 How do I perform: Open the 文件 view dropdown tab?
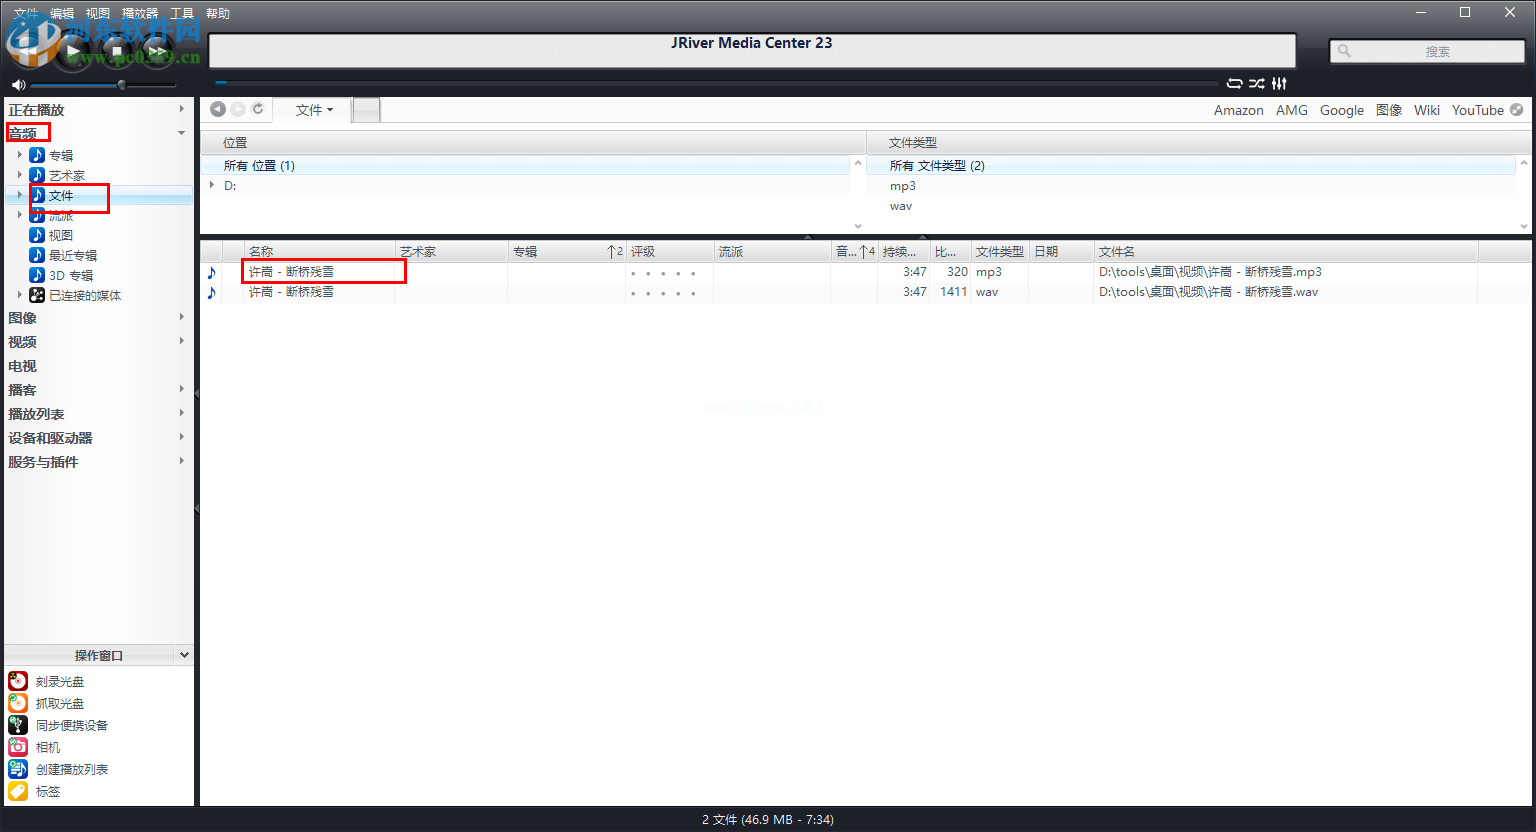(x=314, y=110)
